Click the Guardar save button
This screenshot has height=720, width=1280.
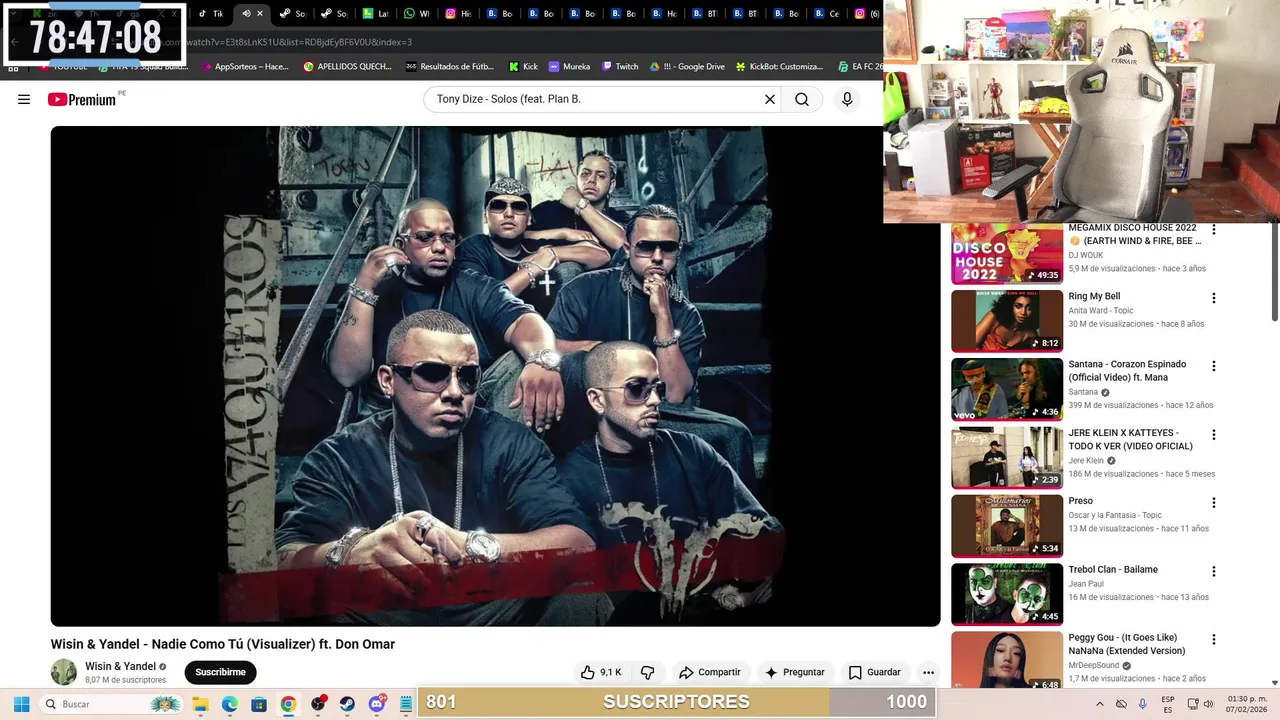[874, 672]
